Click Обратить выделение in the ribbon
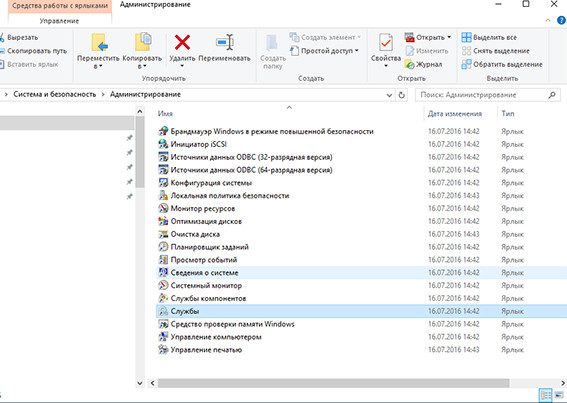The height and width of the screenshot is (403, 567). click(502, 64)
